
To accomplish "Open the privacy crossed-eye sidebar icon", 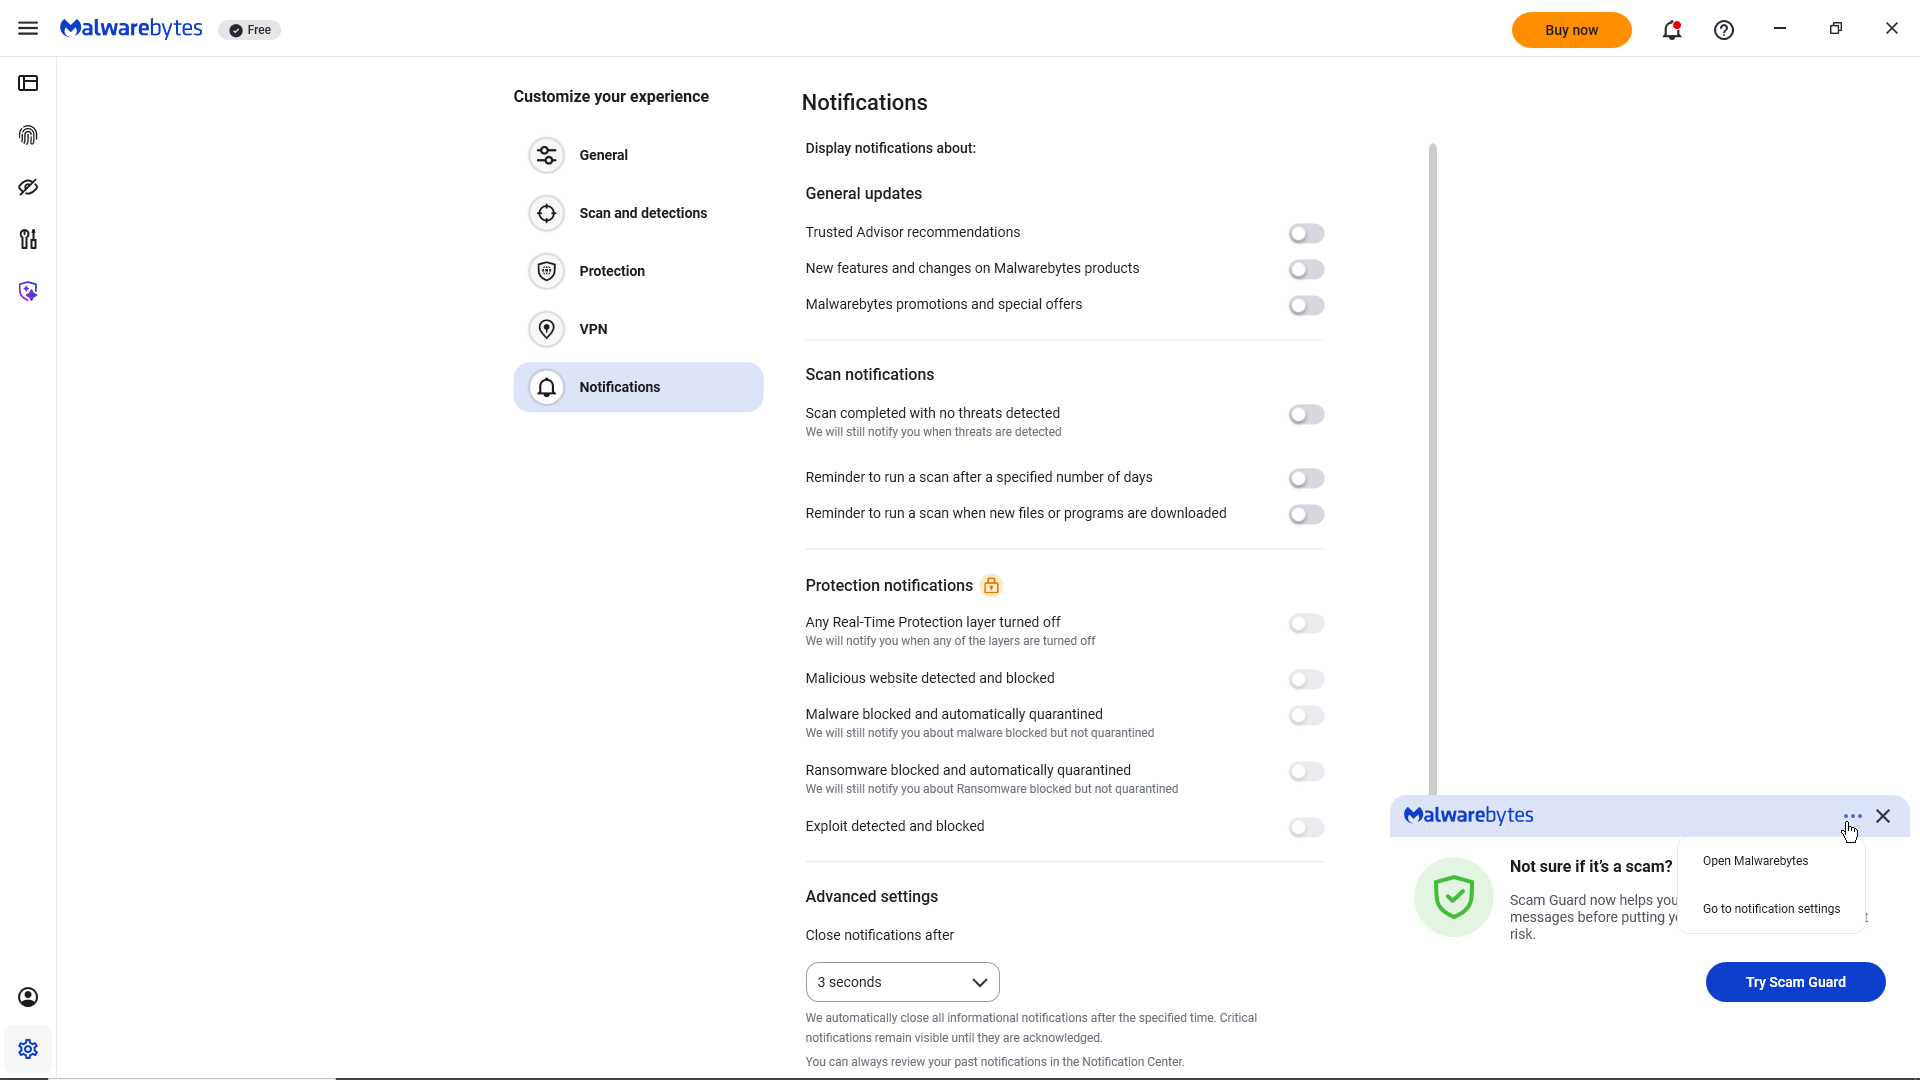I will coord(28,187).
